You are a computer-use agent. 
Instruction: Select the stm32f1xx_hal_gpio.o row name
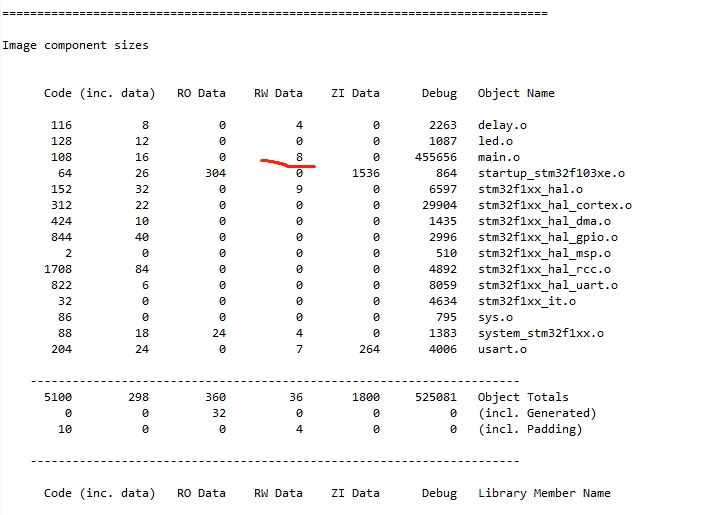click(x=547, y=237)
